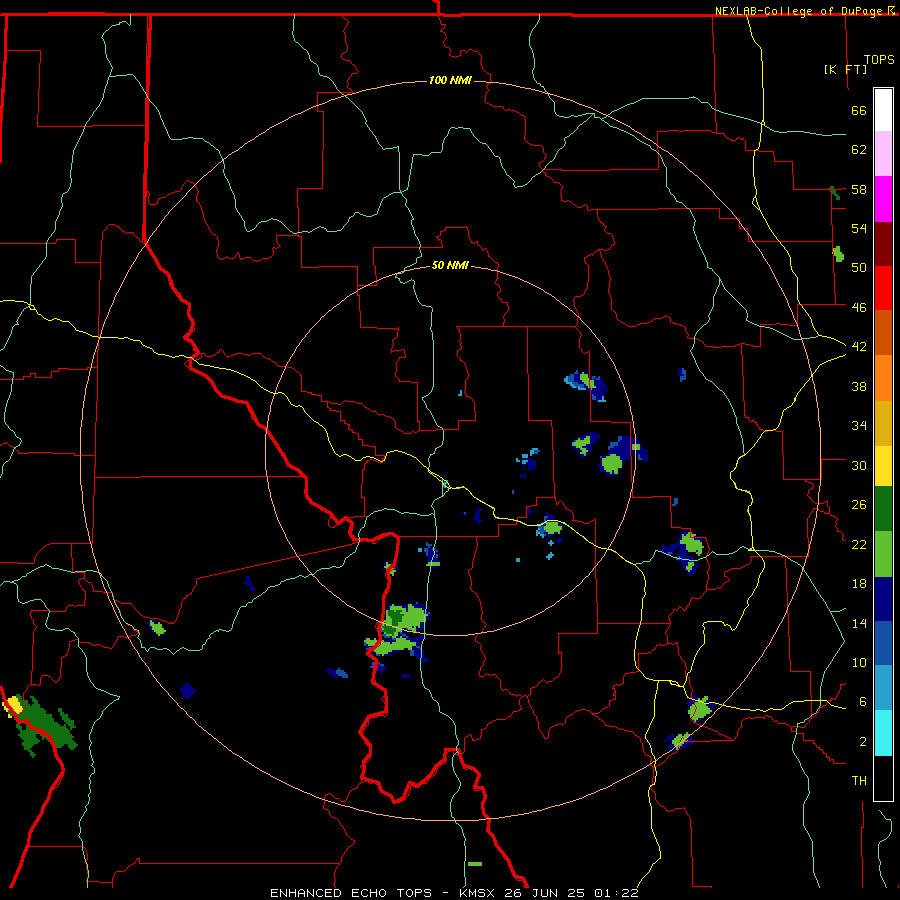Viewport: 900px width, 900px height.
Task: Click the legend value "58"
Action: point(859,189)
